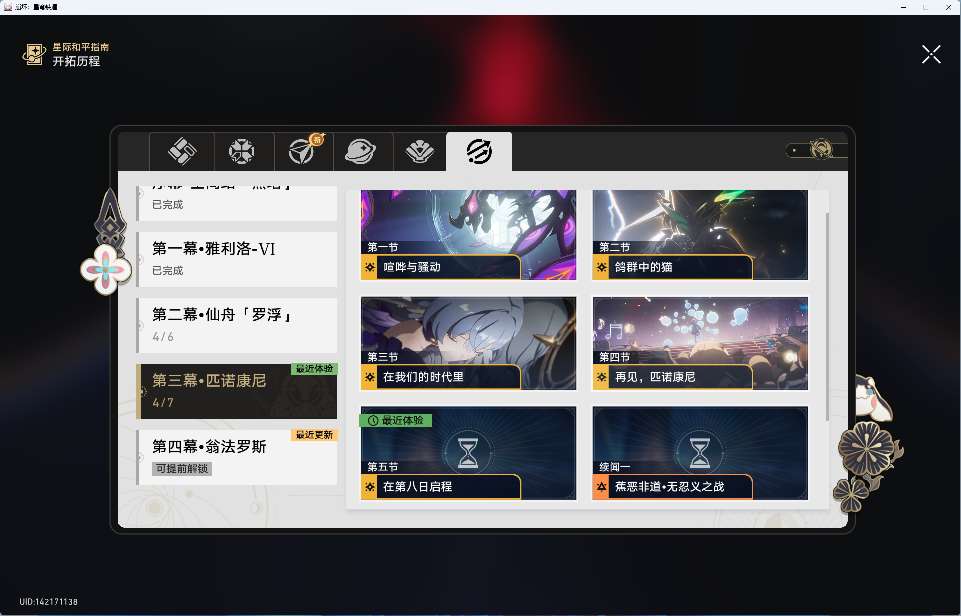Open section card 再见，匹诺康尼
Screen dimensions: 961x616
[x=700, y=343]
